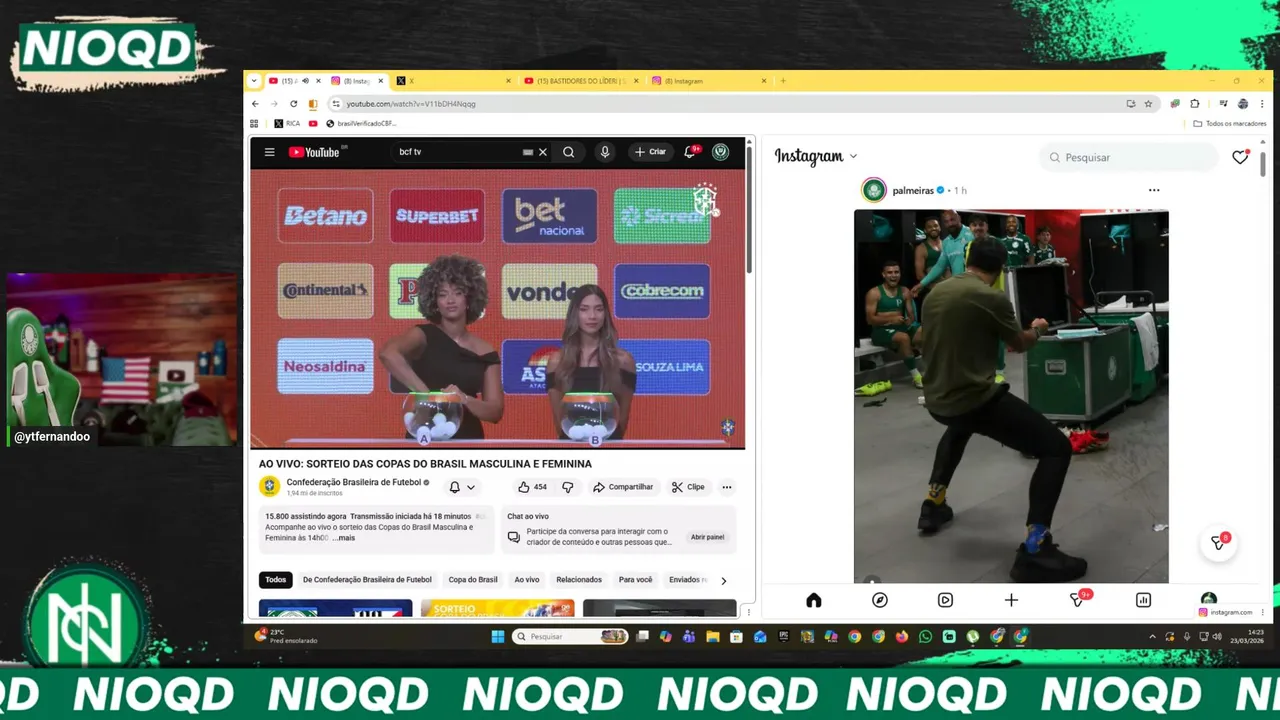
Task: Start YouTube voice search with microphone
Action: point(604,152)
